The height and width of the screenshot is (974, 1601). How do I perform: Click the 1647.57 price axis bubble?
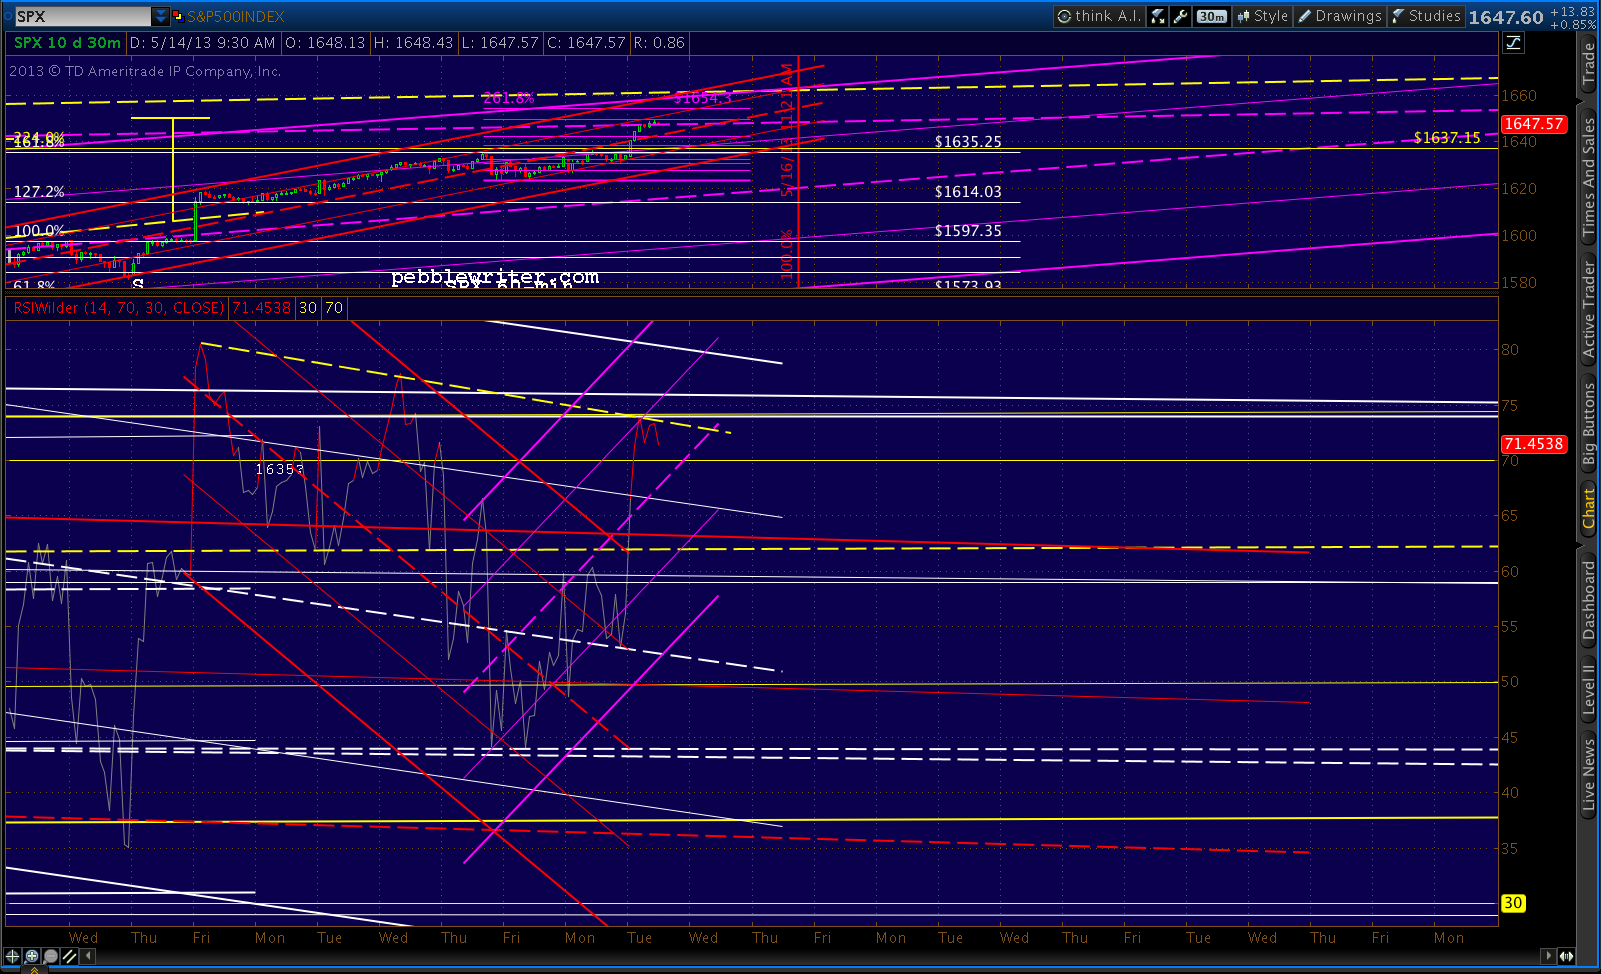point(1533,124)
